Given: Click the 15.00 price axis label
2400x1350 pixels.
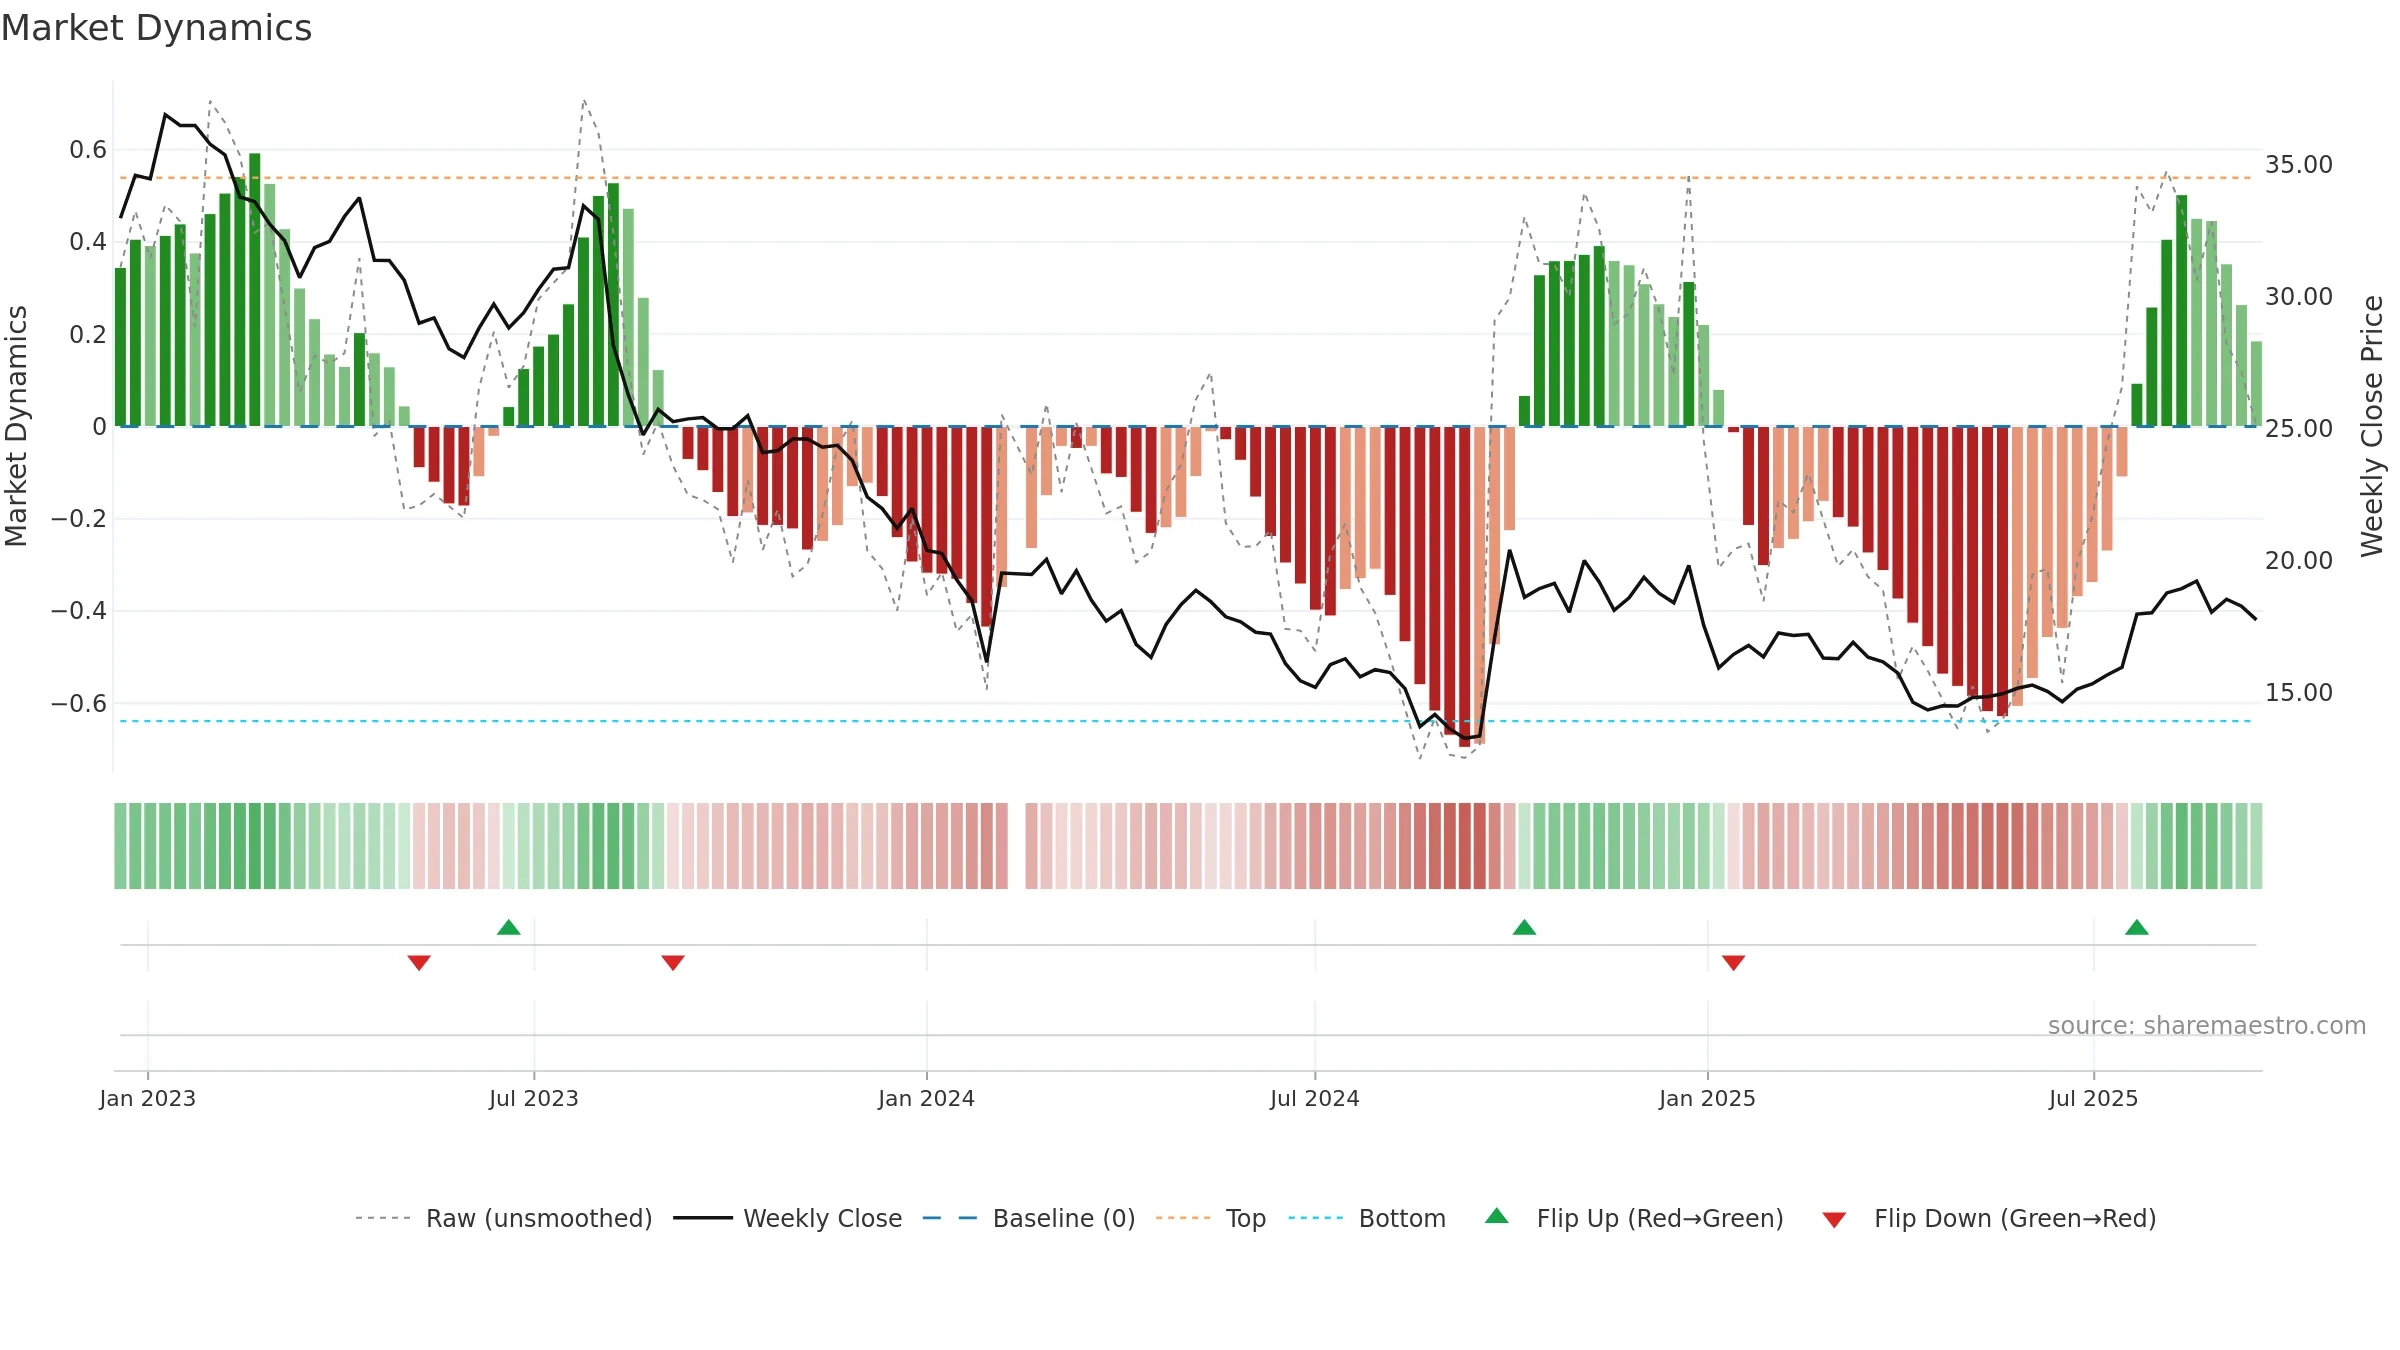Looking at the screenshot, I should [2299, 692].
